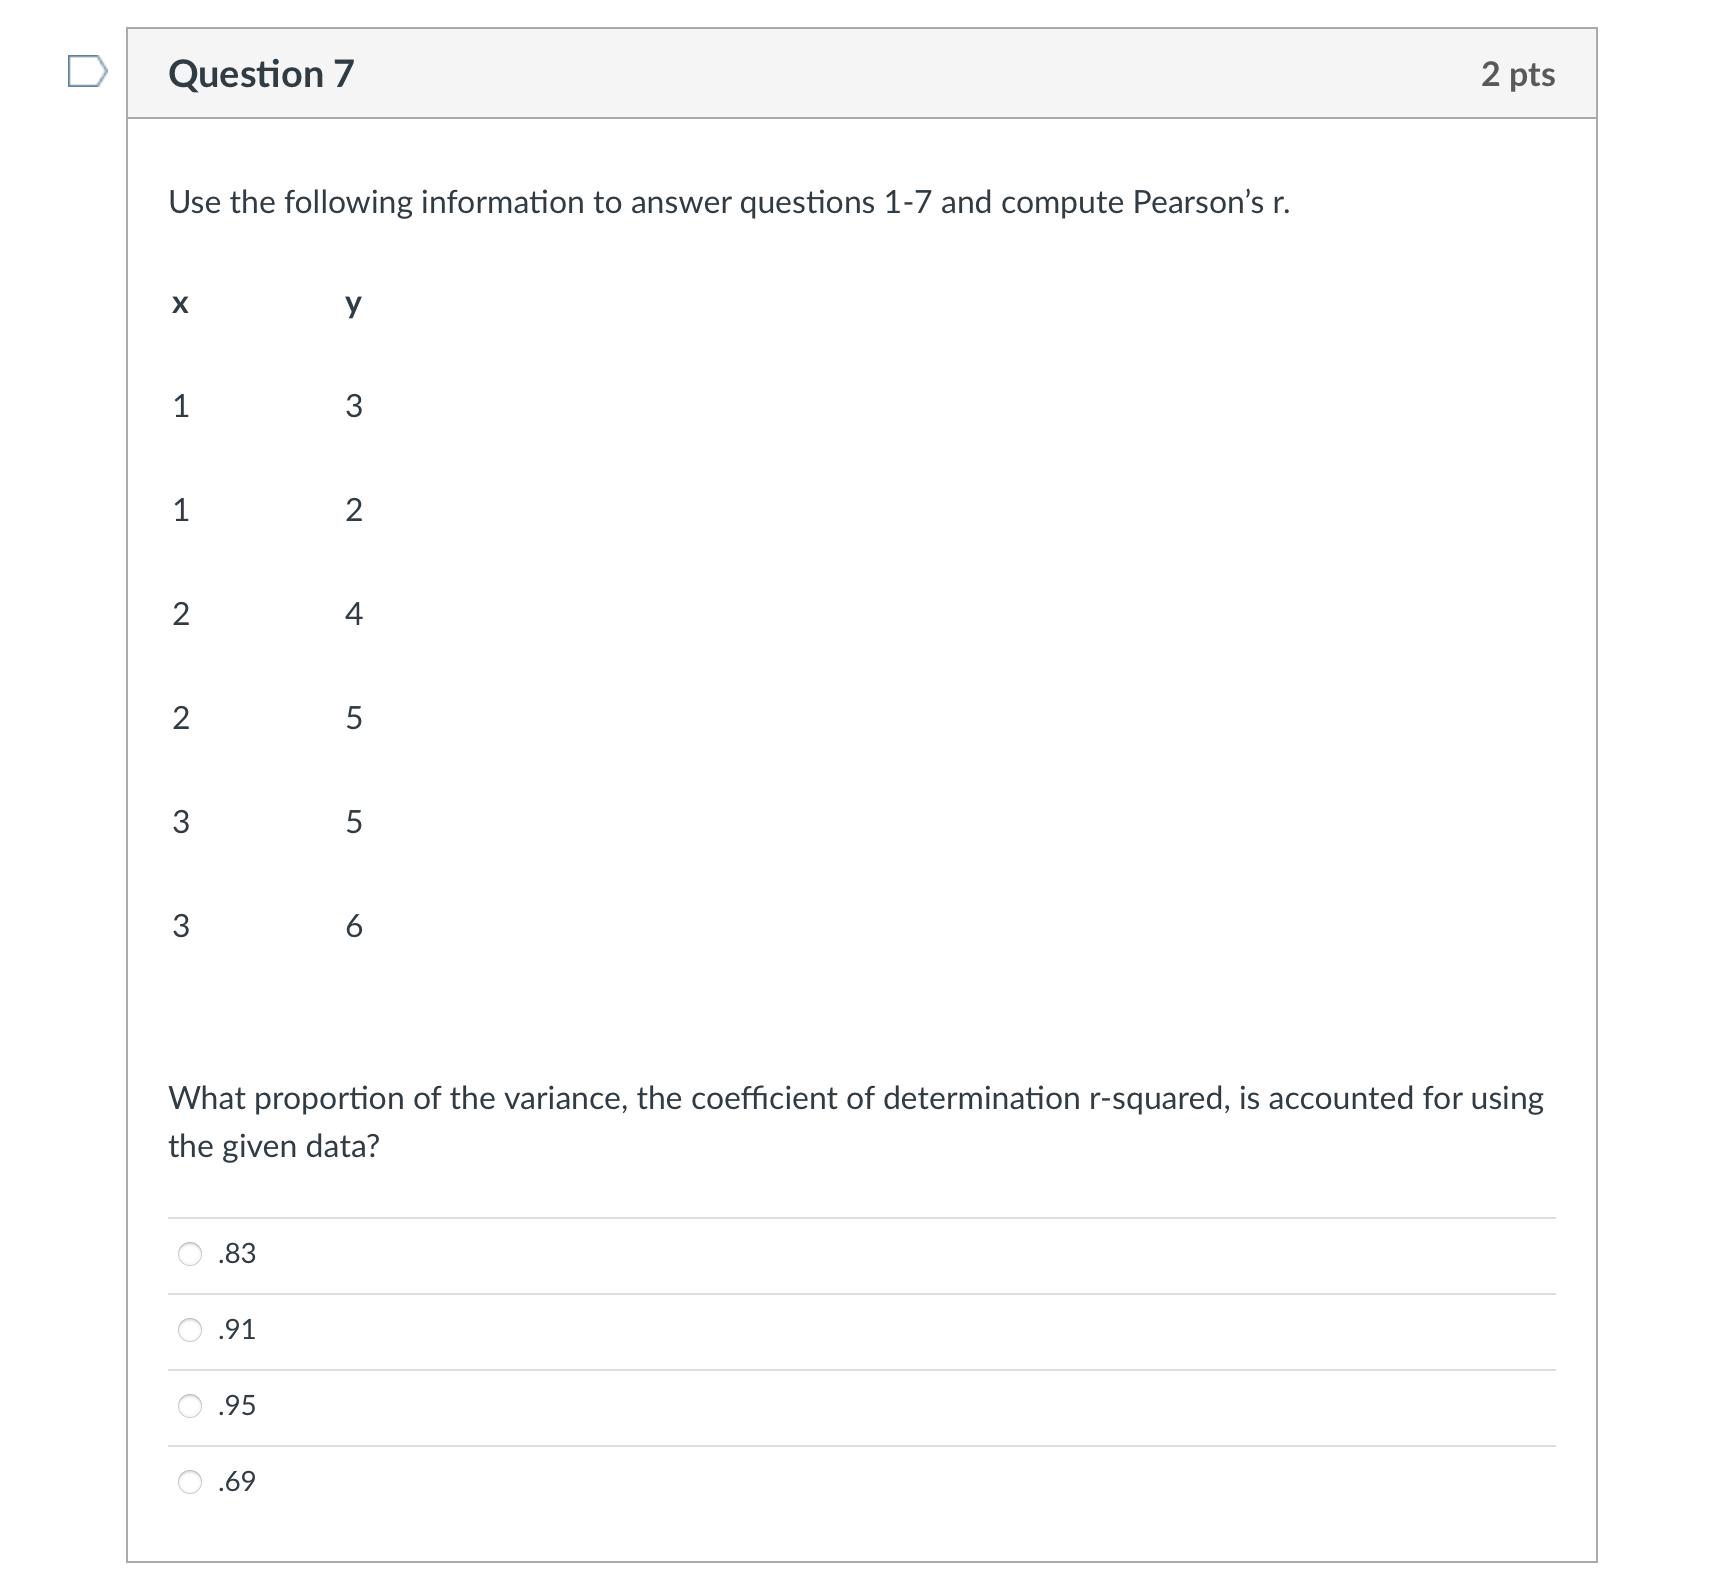Screen dimensions: 1736x1572
Task: Click the y value 3 in first row
Action: [x=352, y=406]
